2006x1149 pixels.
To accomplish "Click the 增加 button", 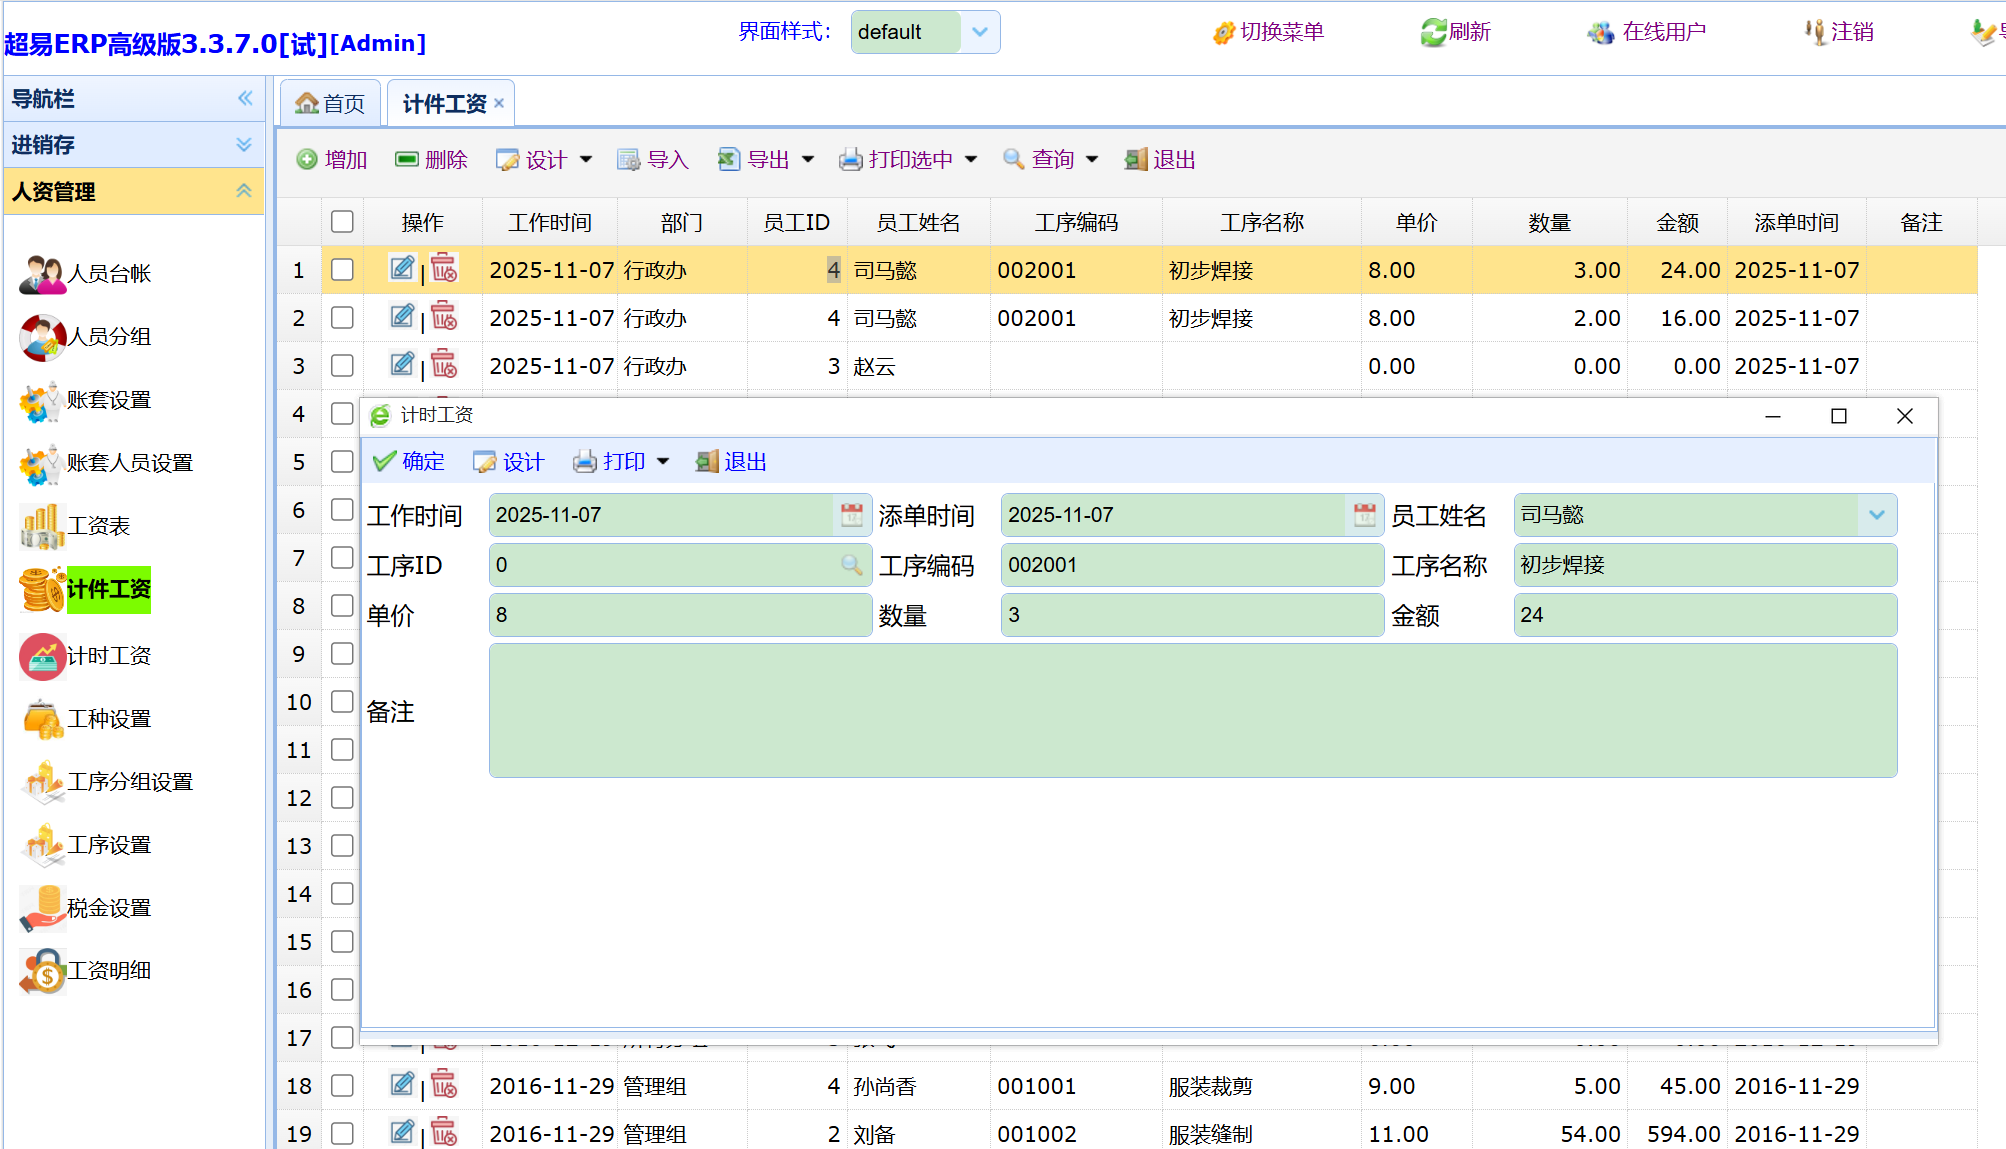I will tap(333, 160).
